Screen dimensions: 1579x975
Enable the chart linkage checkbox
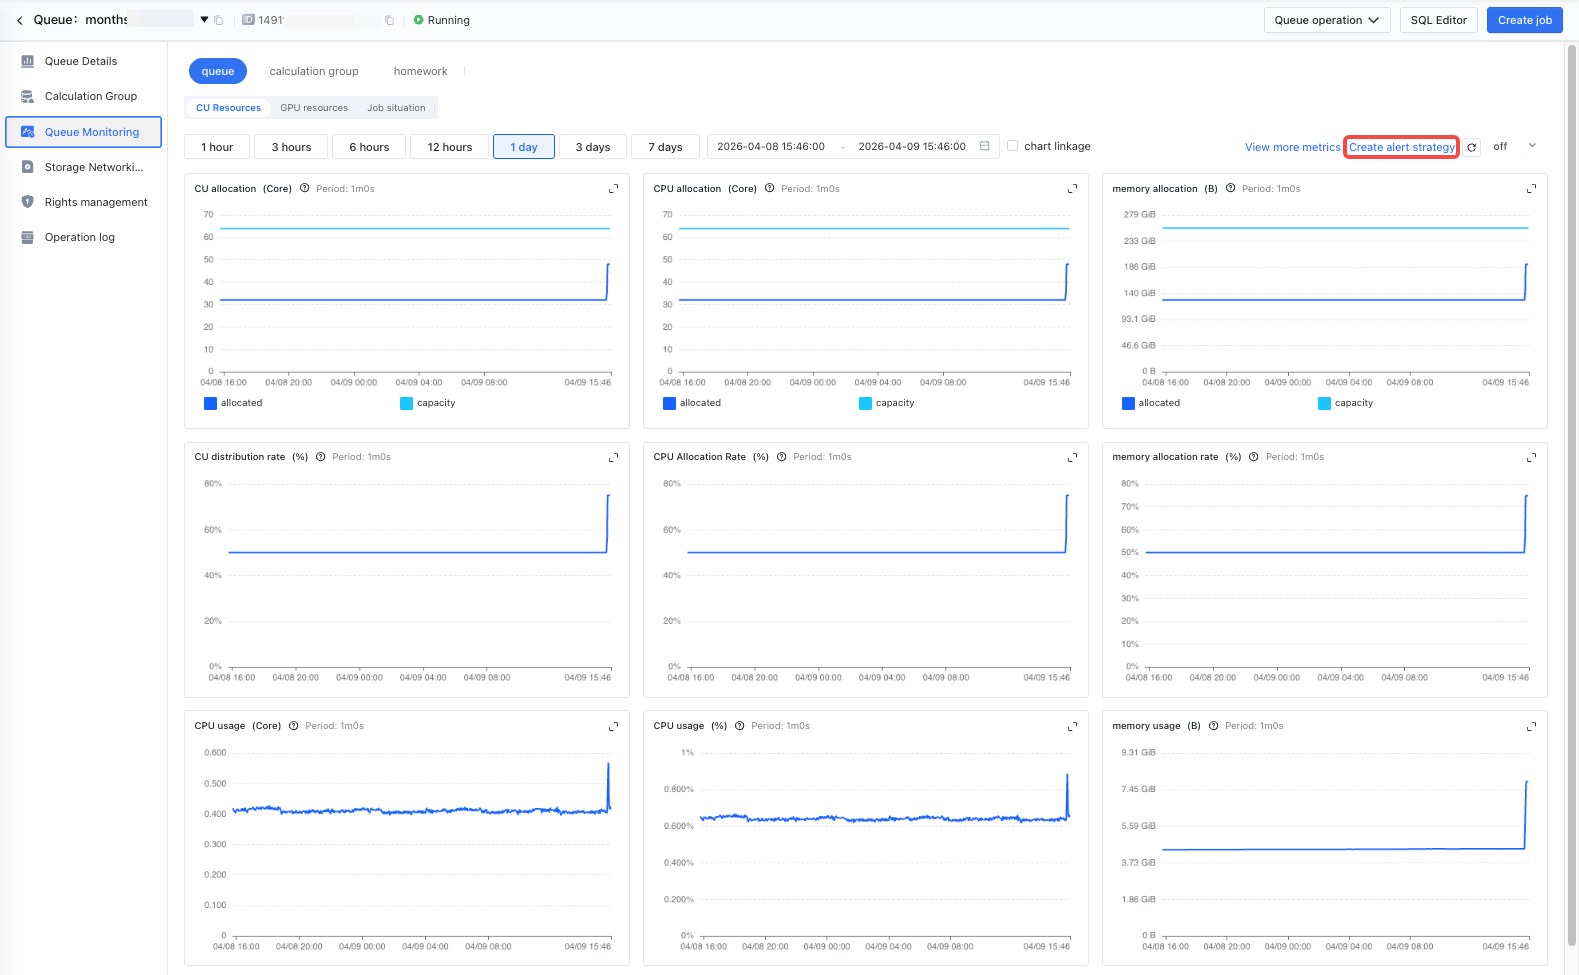[x=1012, y=146]
